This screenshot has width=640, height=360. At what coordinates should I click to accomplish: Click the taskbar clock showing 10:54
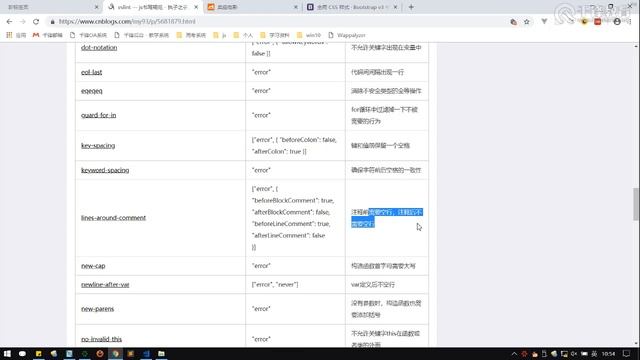[608, 354]
